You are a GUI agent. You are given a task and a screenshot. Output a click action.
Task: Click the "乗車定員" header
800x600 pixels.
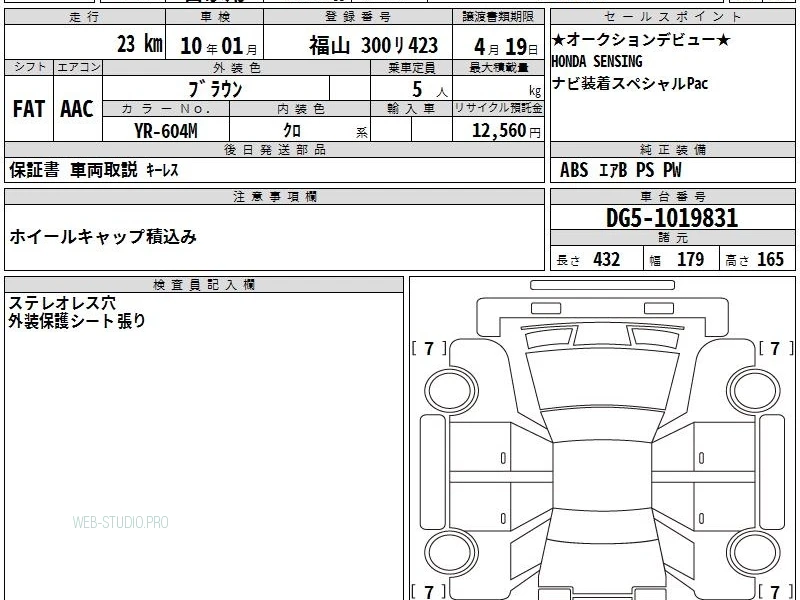click(x=411, y=67)
